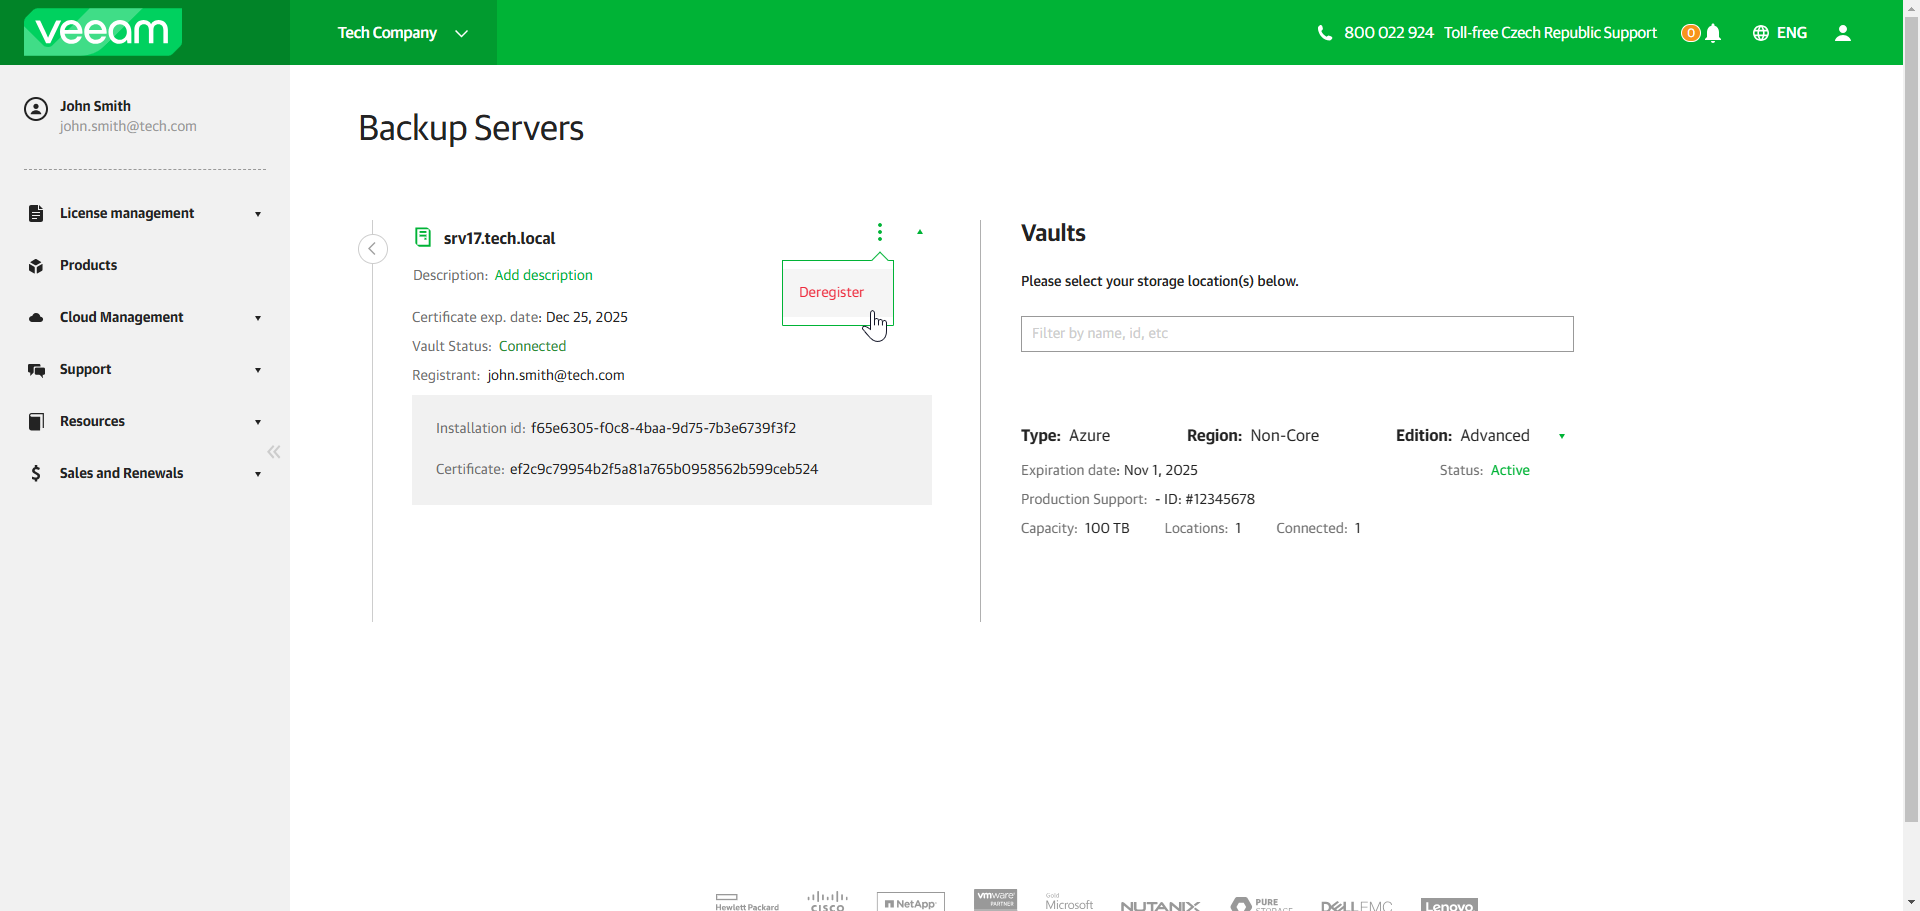
Task: Open the Cloud Management section
Action: tap(121, 317)
